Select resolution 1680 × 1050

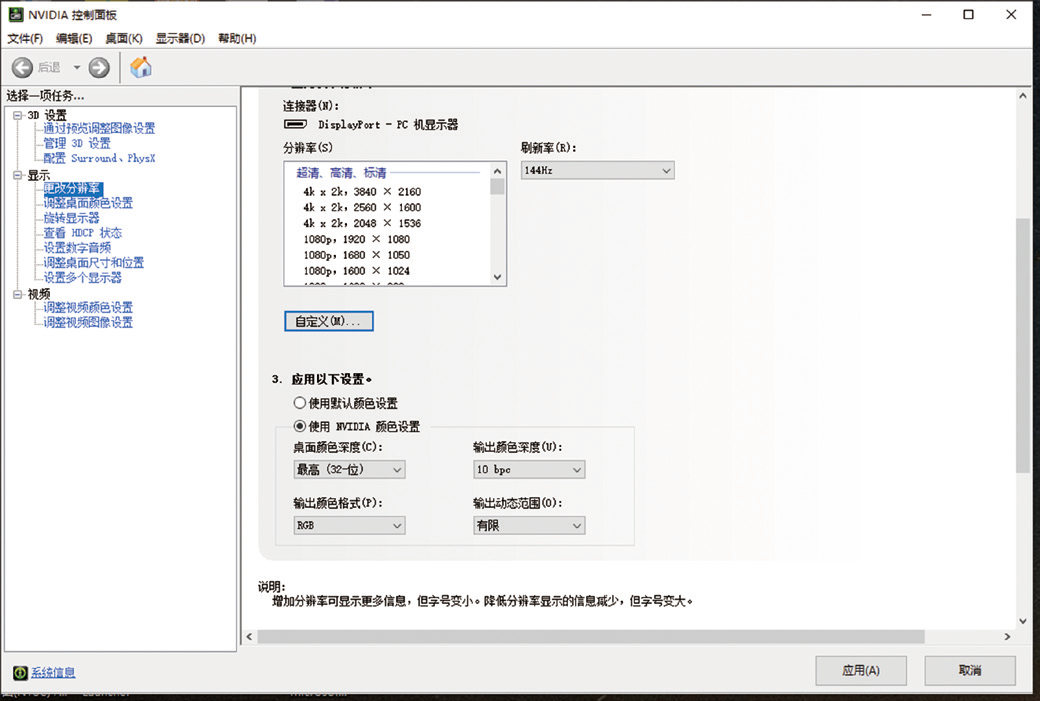[x=357, y=255]
